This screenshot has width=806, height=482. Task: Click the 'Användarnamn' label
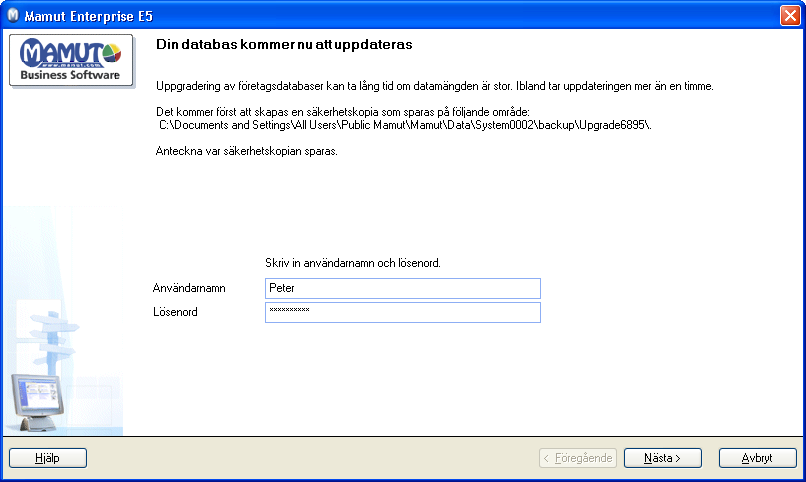pyautogui.click(x=189, y=288)
